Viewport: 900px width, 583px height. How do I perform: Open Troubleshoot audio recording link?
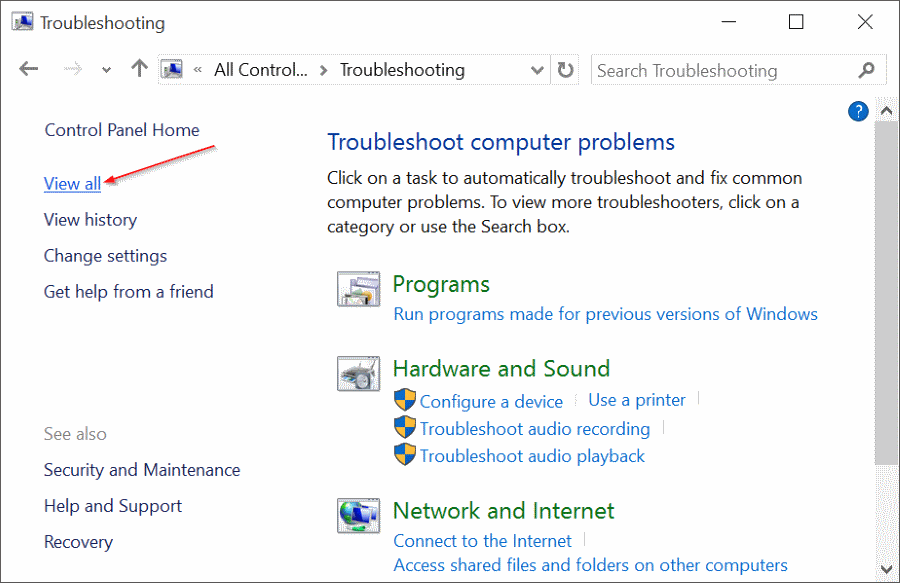tap(535, 429)
